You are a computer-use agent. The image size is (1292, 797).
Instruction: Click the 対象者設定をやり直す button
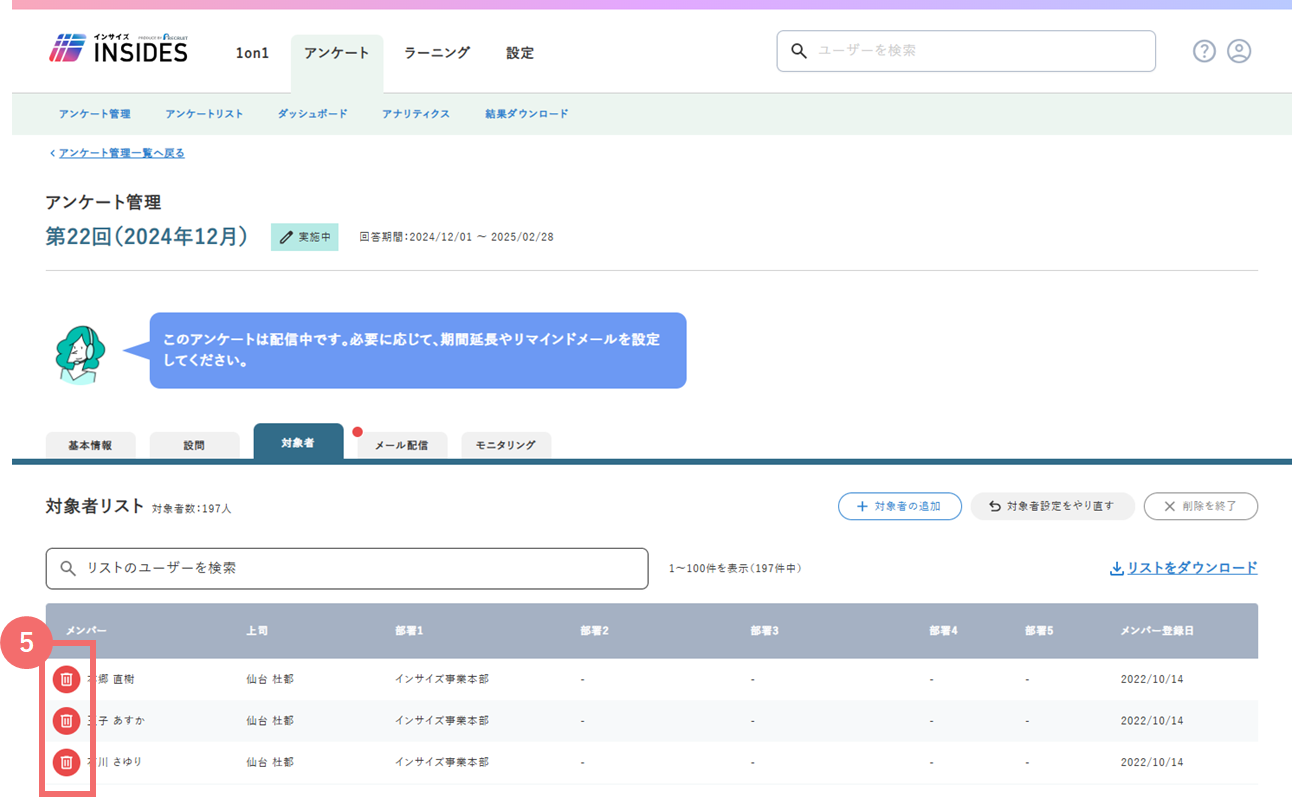pyautogui.click(x=1052, y=506)
